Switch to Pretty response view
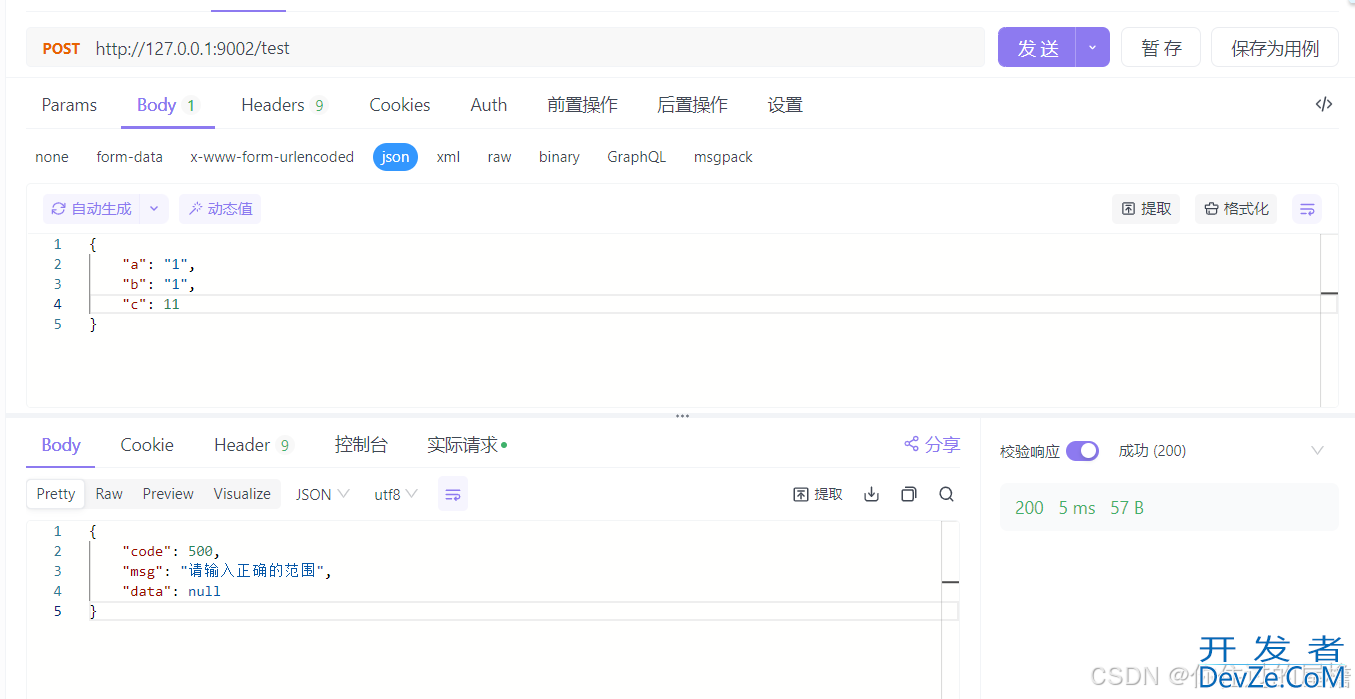 point(56,494)
